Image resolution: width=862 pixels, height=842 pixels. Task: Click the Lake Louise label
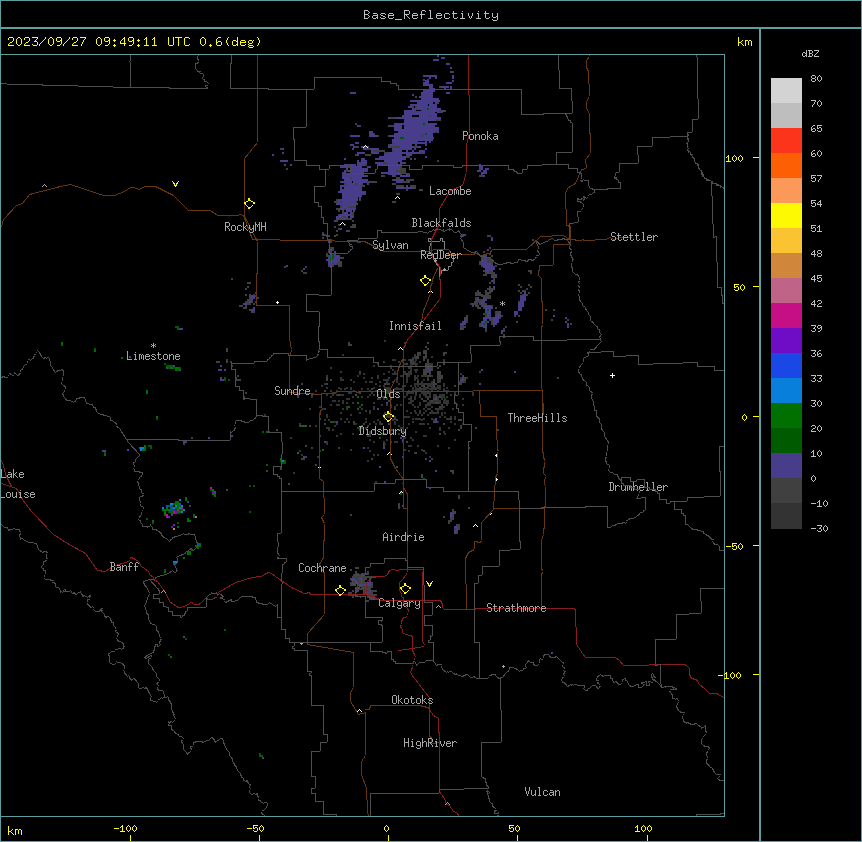[18, 484]
